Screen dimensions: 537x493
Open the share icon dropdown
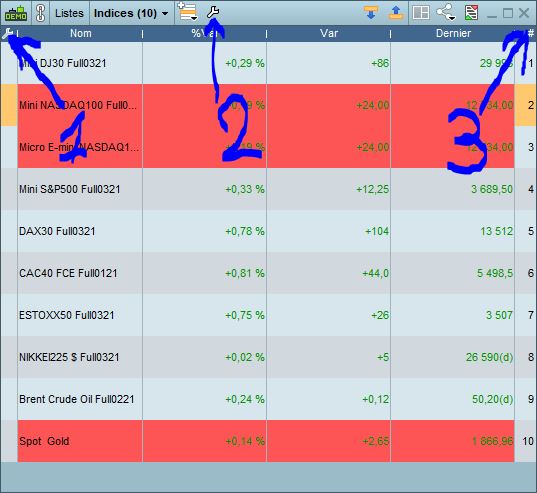446,13
